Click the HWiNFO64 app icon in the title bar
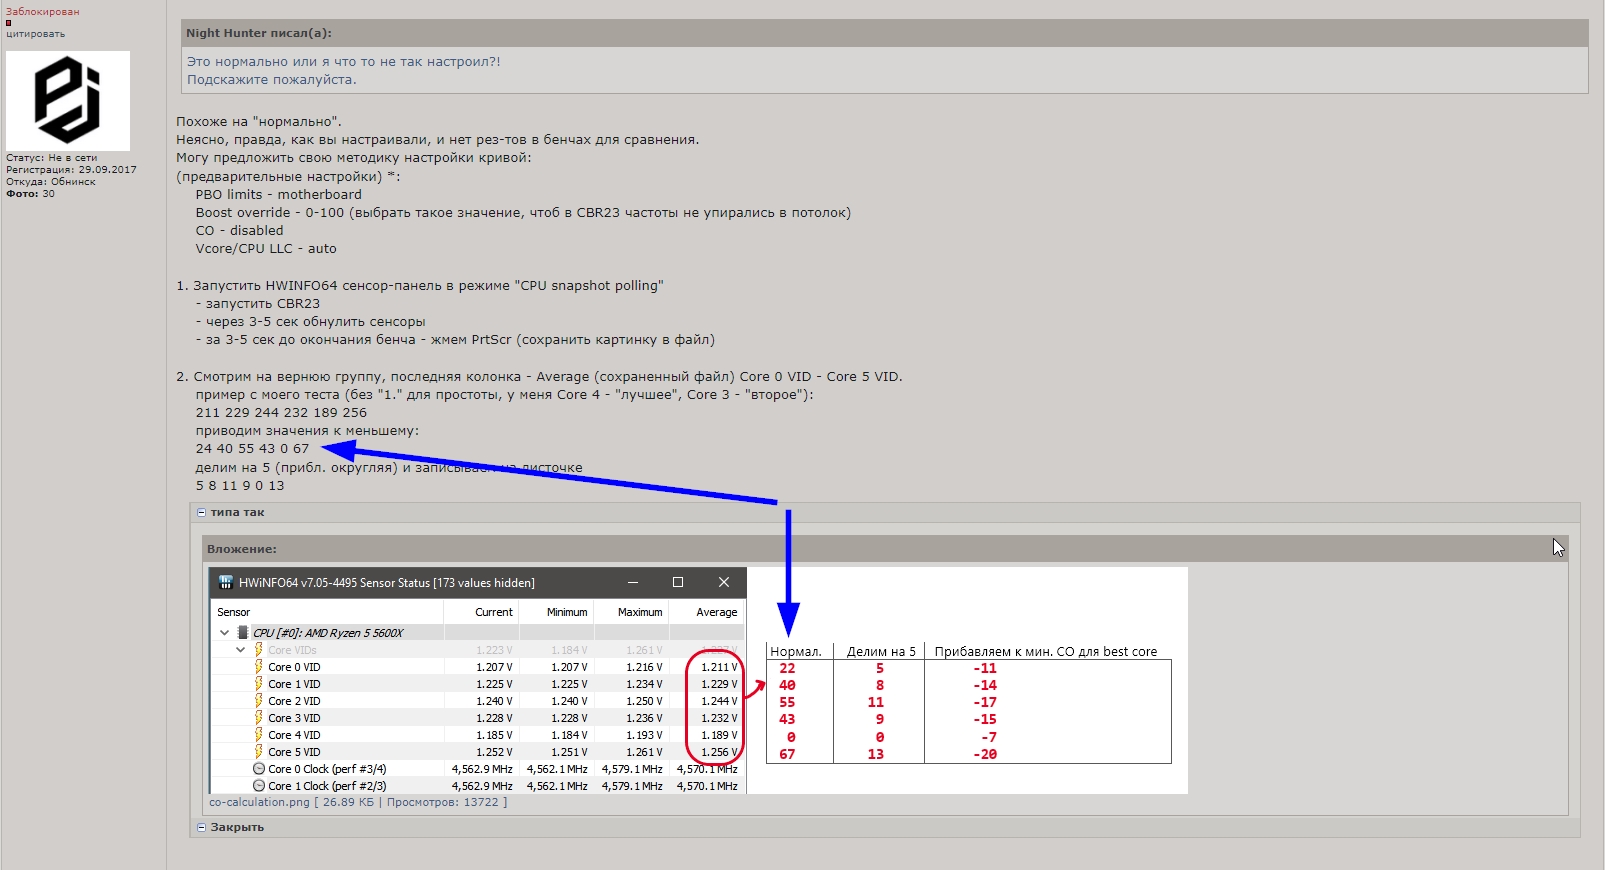The height and width of the screenshot is (870, 1605). pyautogui.click(x=226, y=582)
